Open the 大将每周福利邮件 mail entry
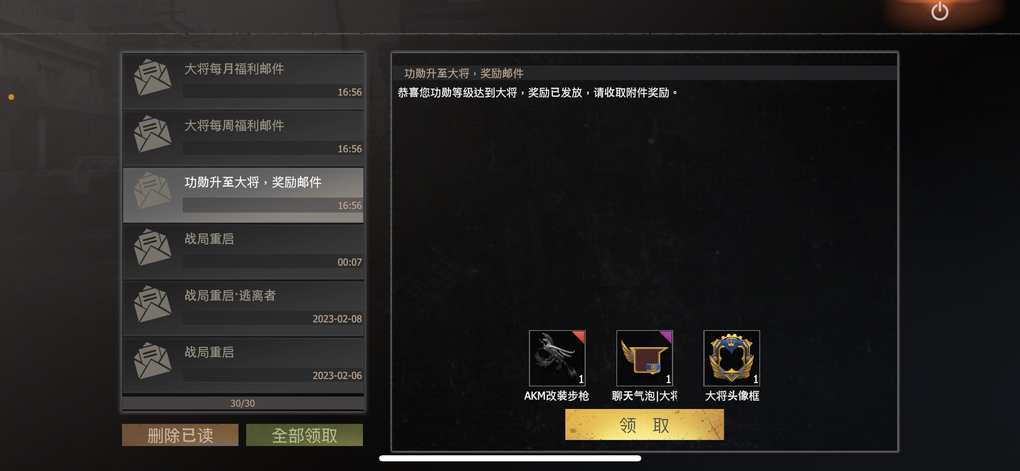Image resolution: width=1020 pixels, height=471 pixels. tap(243, 137)
